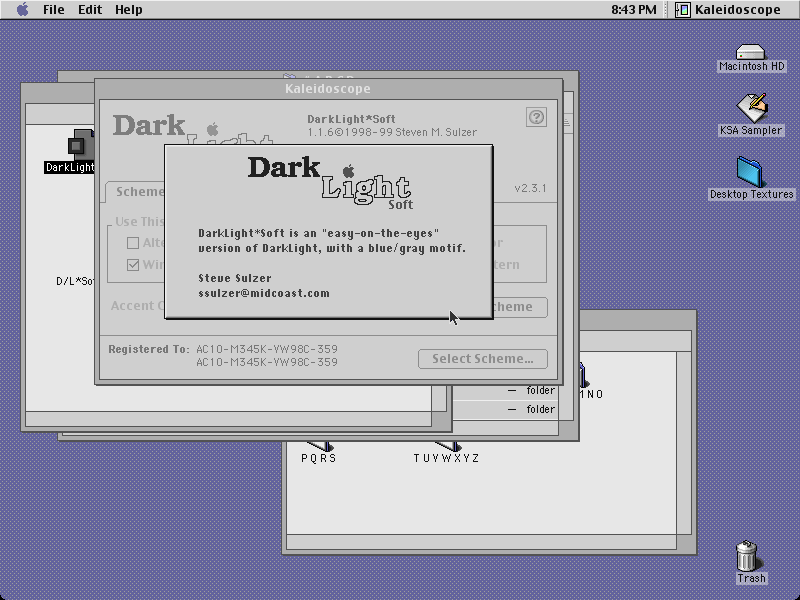800x600 pixels.
Task: Click the PQRS folder label
Action: [319, 458]
